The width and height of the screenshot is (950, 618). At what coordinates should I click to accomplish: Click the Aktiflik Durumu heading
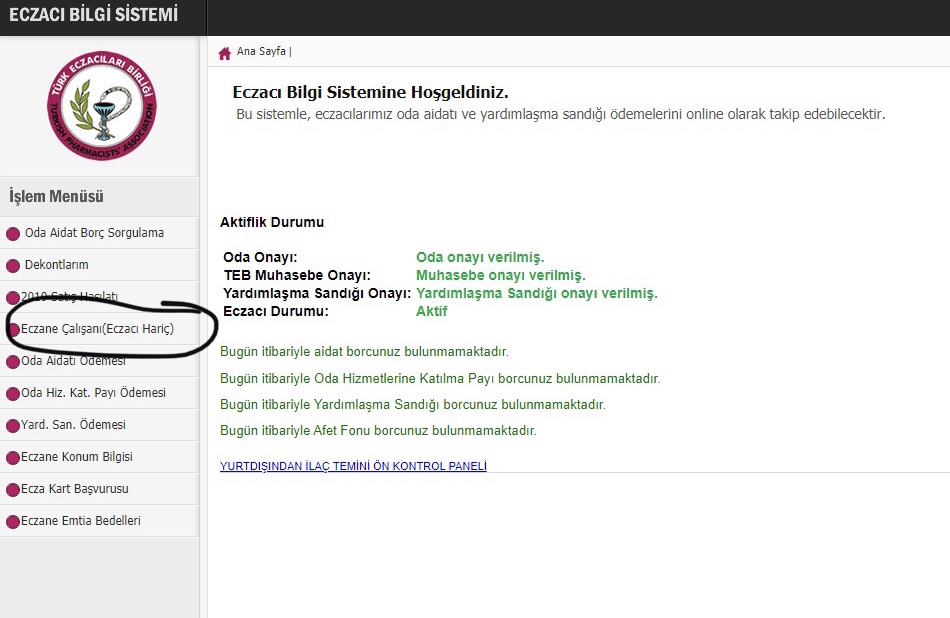(272, 222)
